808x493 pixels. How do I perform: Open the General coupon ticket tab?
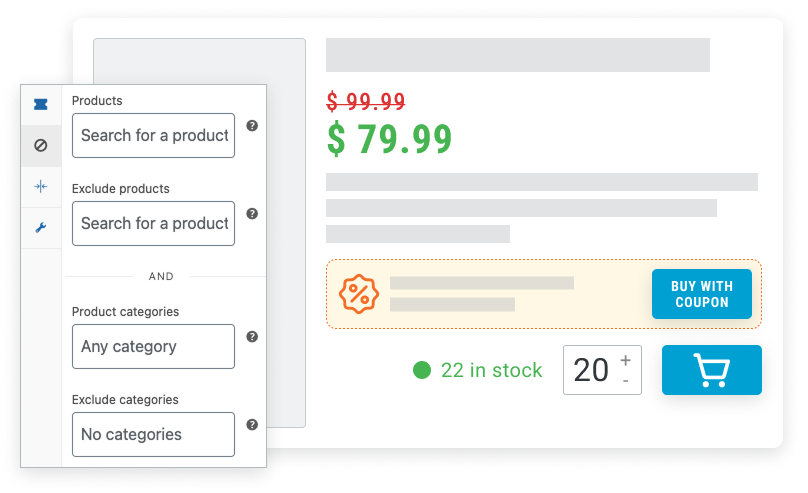pos(41,104)
